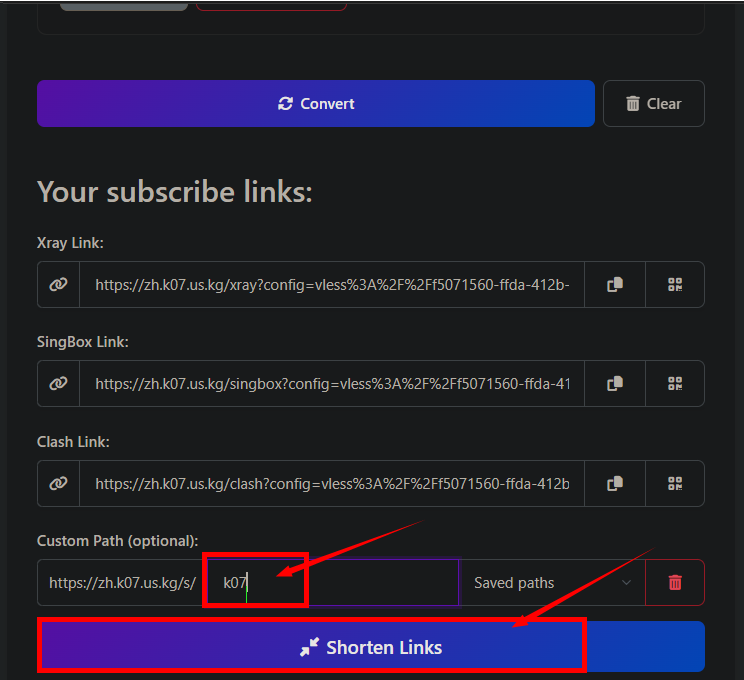Click the zh.k07.us.kg/s/ URL prefix

coord(122,583)
